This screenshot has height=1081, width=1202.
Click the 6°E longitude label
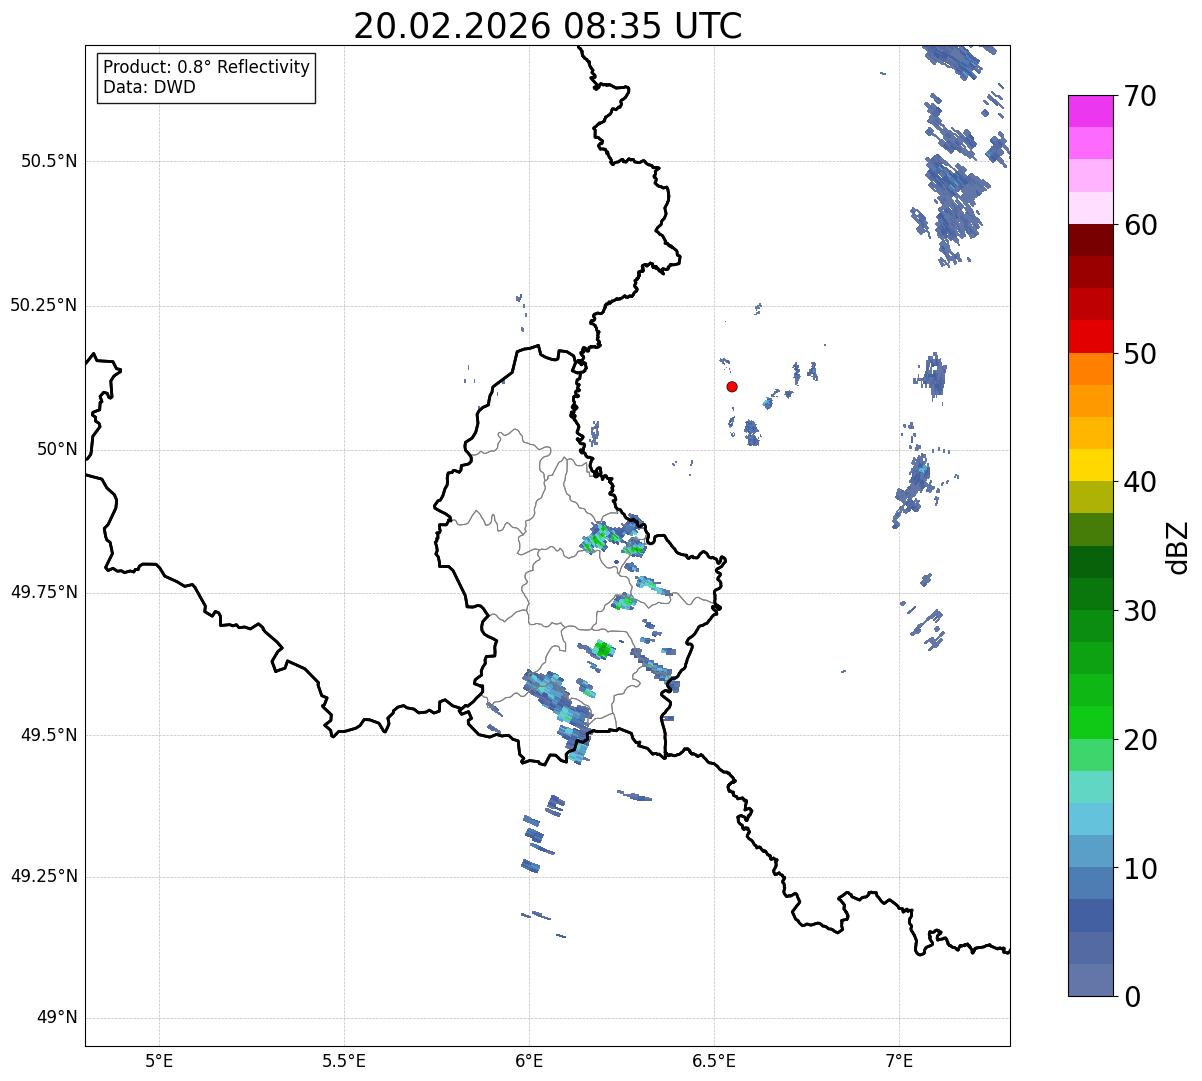(x=529, y=1060)
